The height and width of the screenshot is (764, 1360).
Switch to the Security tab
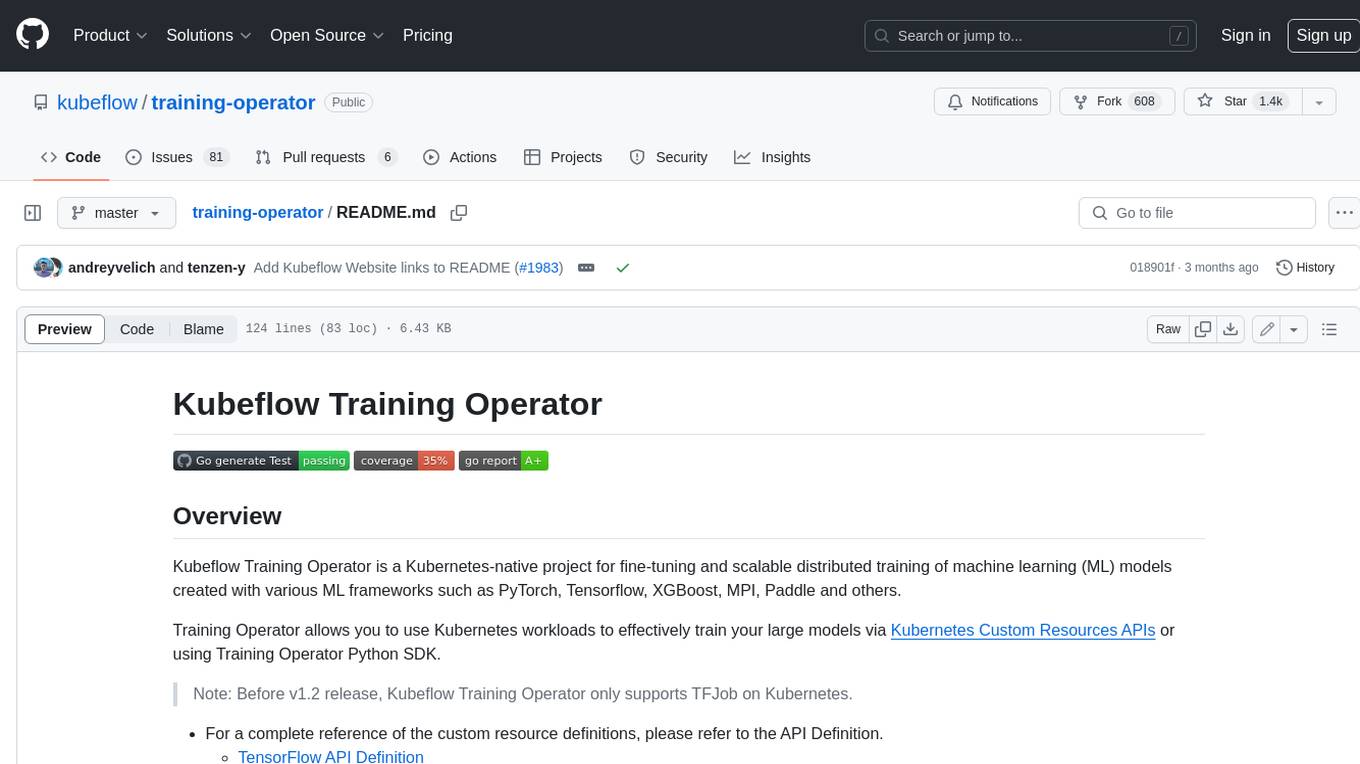(668, 157)
